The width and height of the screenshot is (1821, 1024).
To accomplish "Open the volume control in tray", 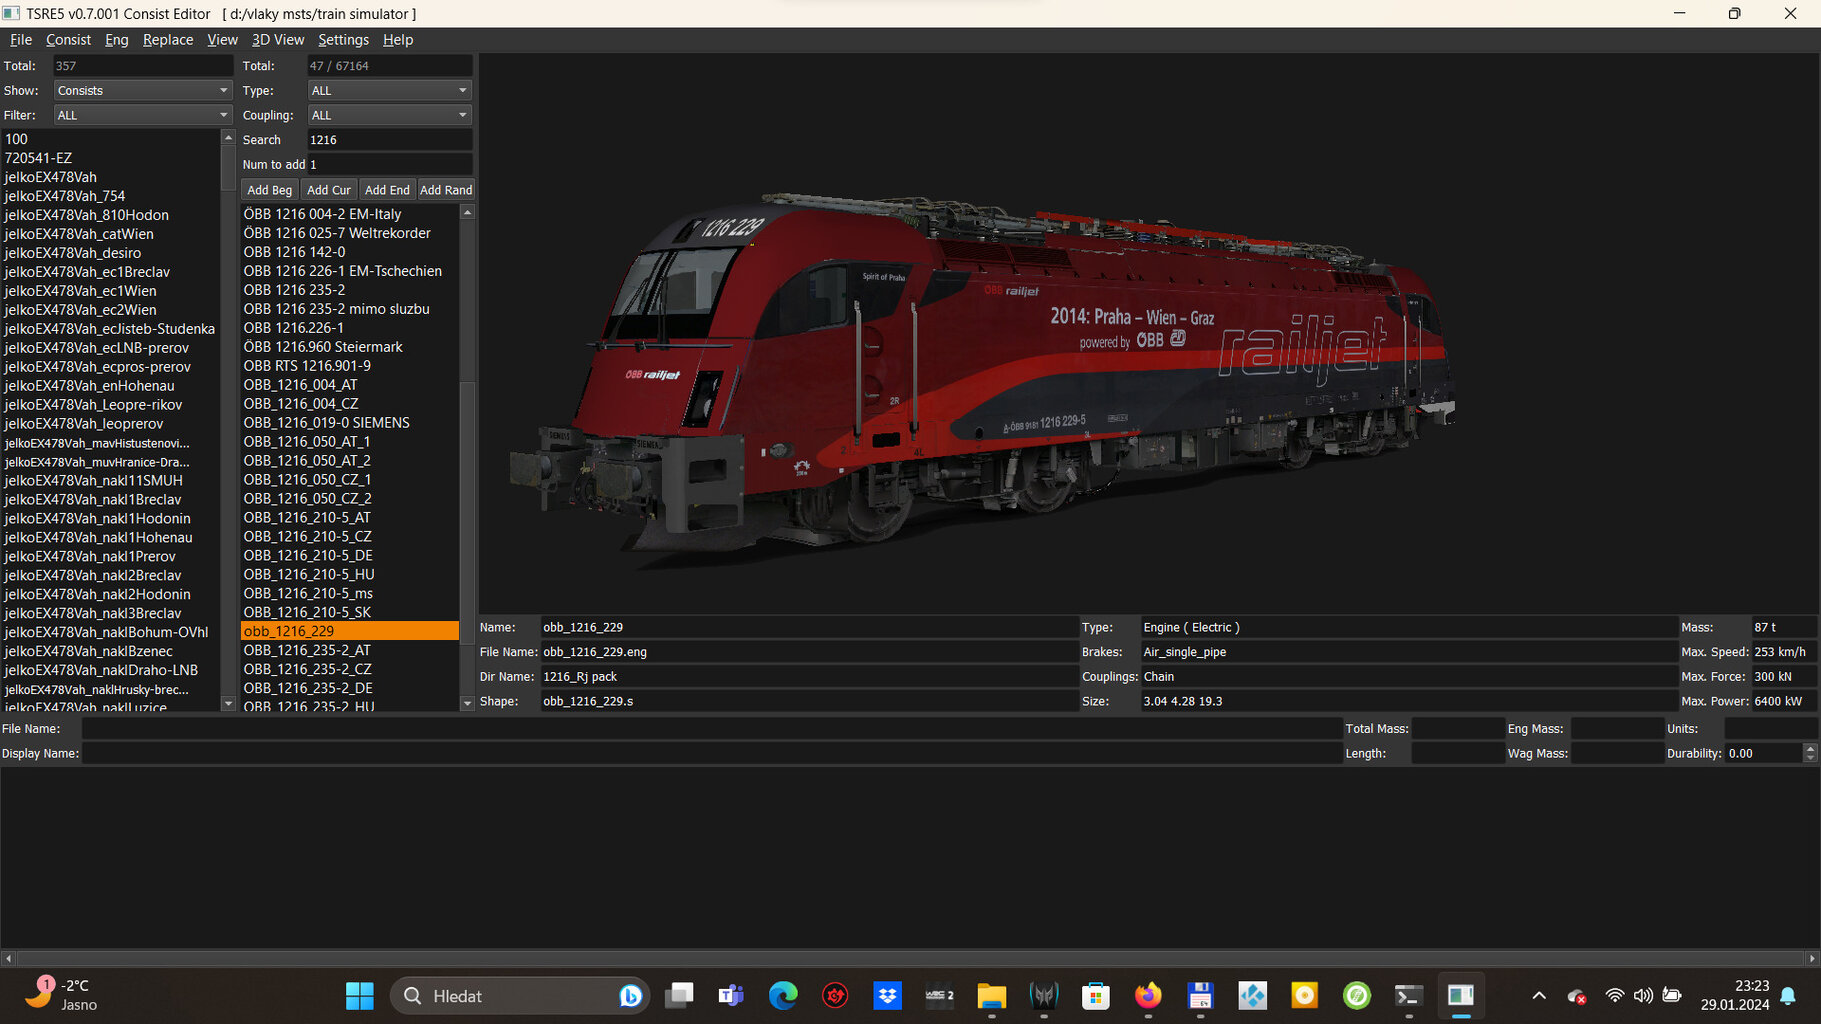I will tap(1643, 996).
